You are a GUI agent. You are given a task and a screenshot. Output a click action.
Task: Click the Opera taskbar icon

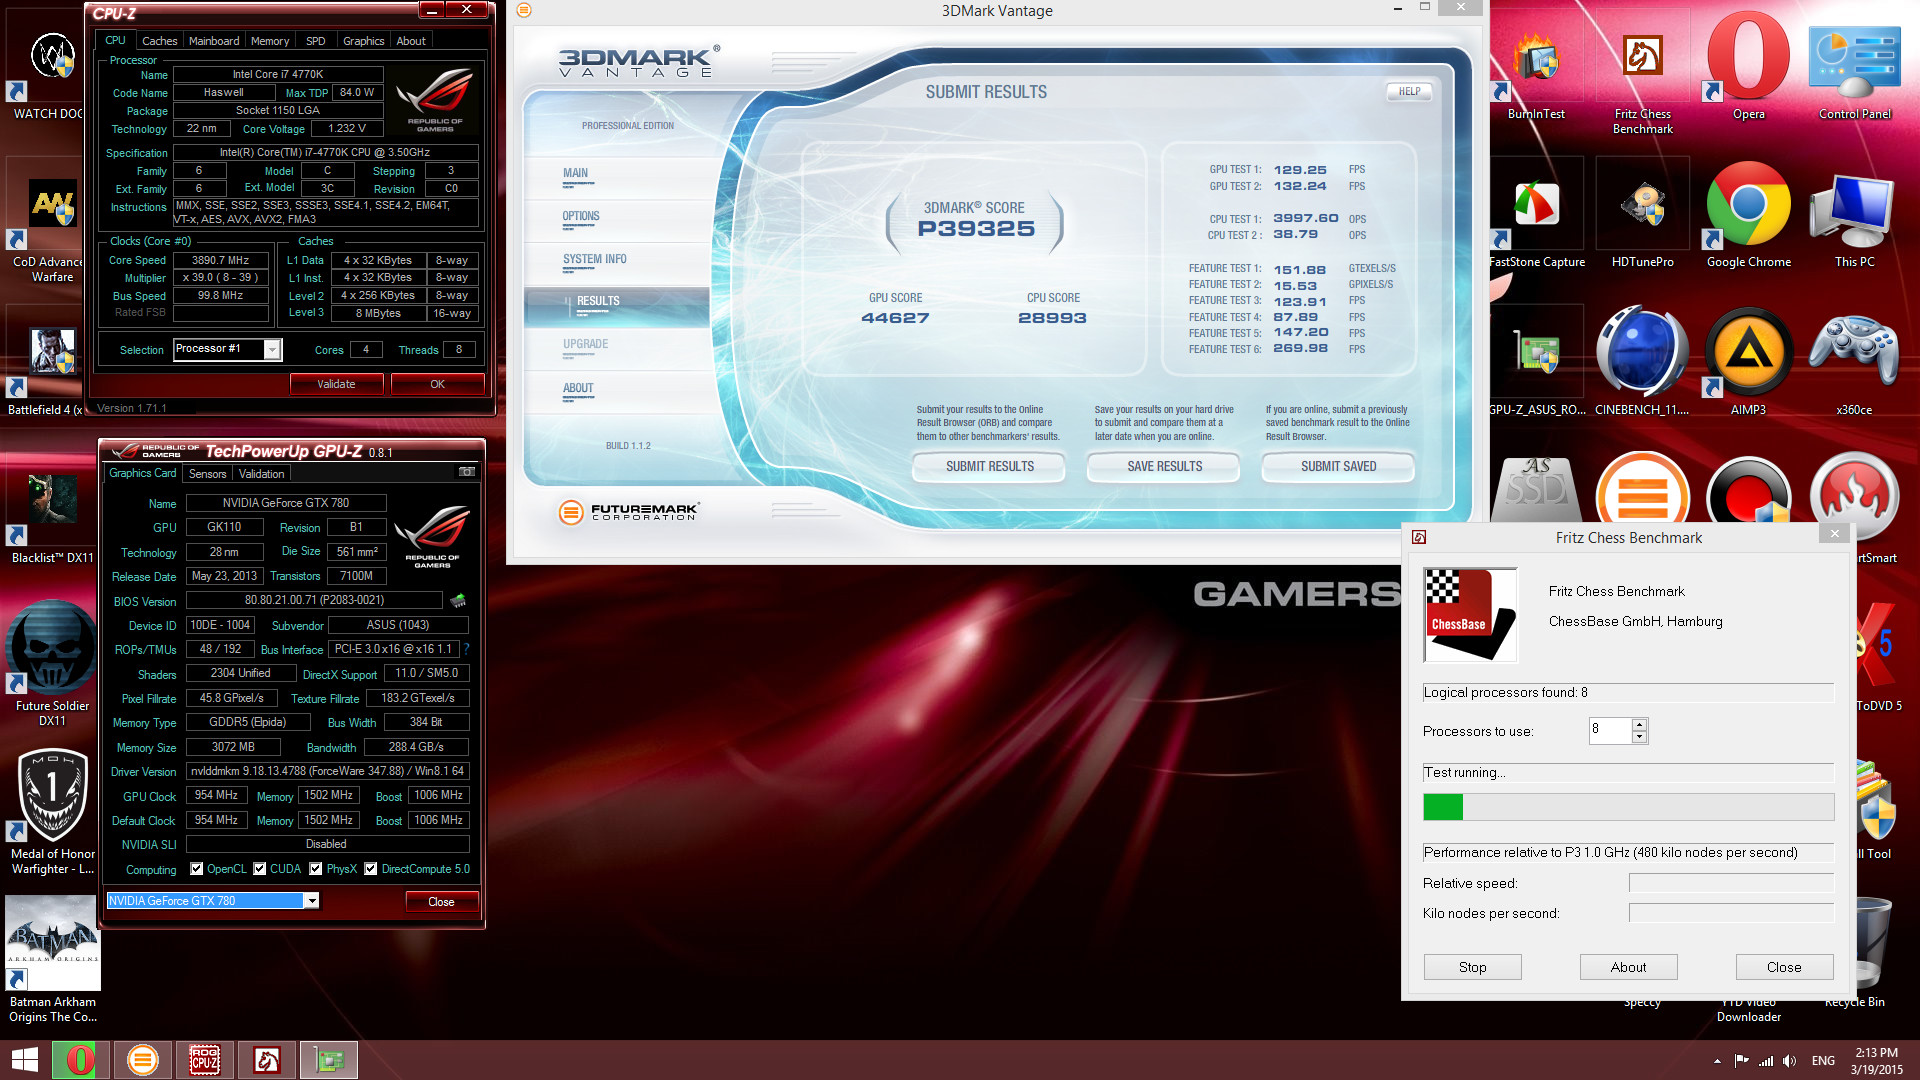pos(80,1060)
